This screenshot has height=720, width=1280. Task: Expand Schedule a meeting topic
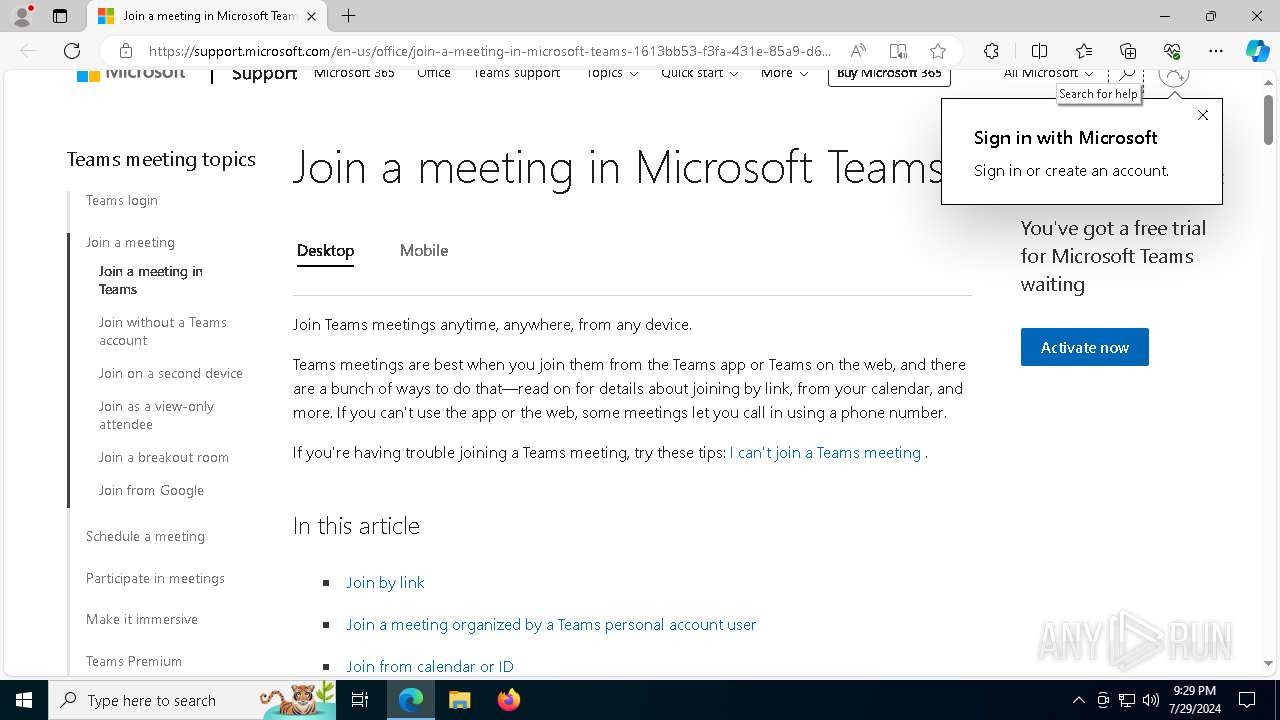(145, 536)
